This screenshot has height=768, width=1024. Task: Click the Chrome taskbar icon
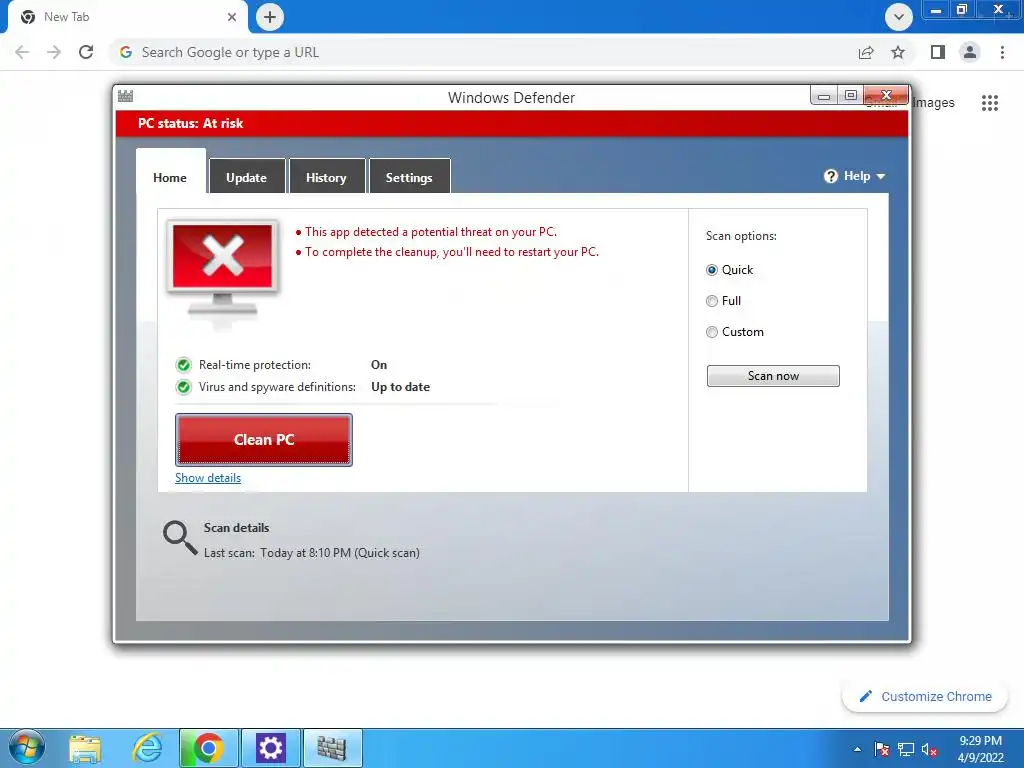(x=208, y=748)
